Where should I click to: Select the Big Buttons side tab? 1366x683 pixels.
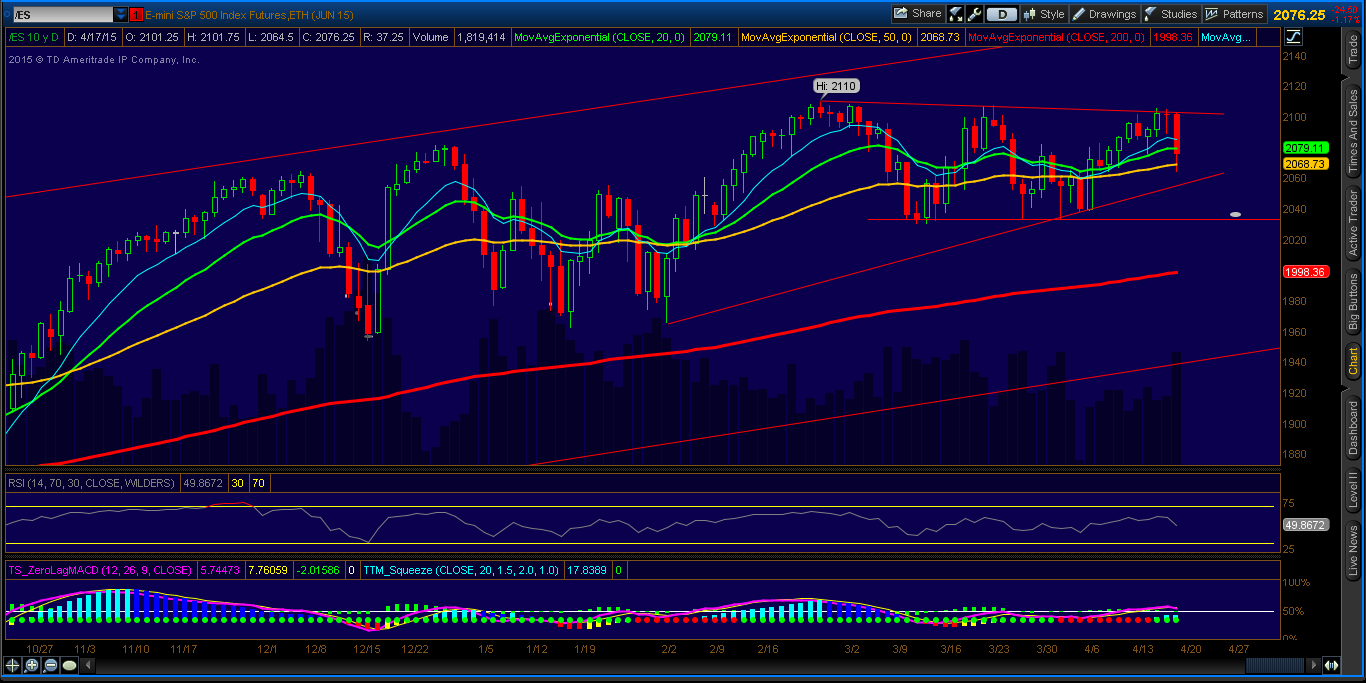(x=1353, y=301)
